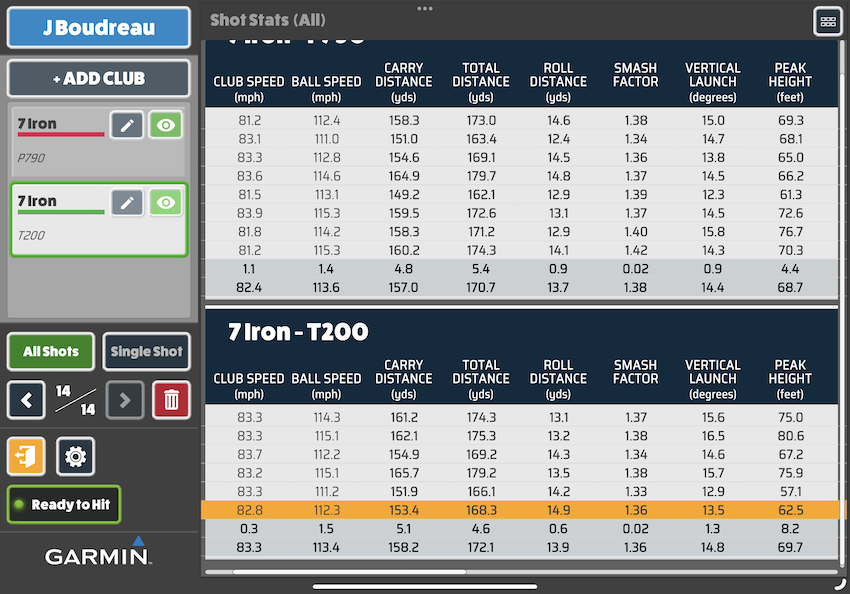
Task: Click T200 average total distance 172.1
Action: pyautogui.click(x=480, y=547)
